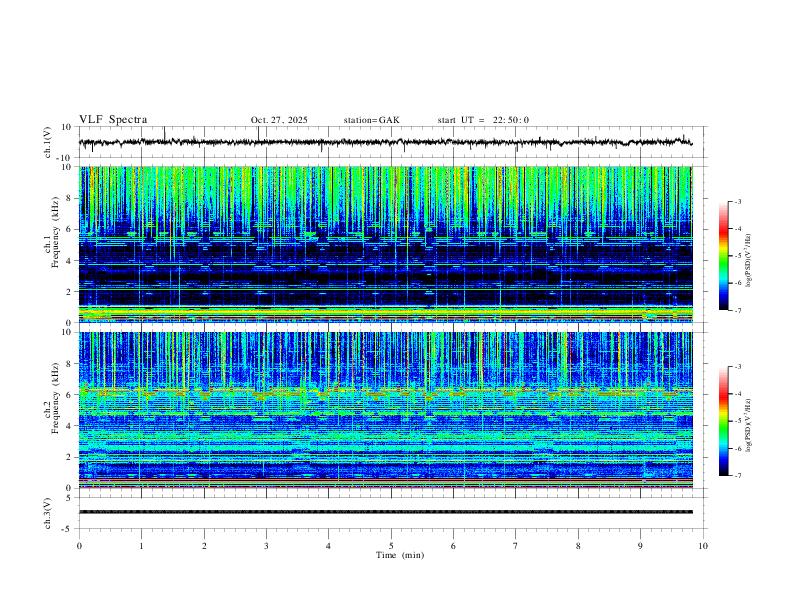Click time axis tick label "9"
This screenshot has height=612, width=792.
point(640,546)
